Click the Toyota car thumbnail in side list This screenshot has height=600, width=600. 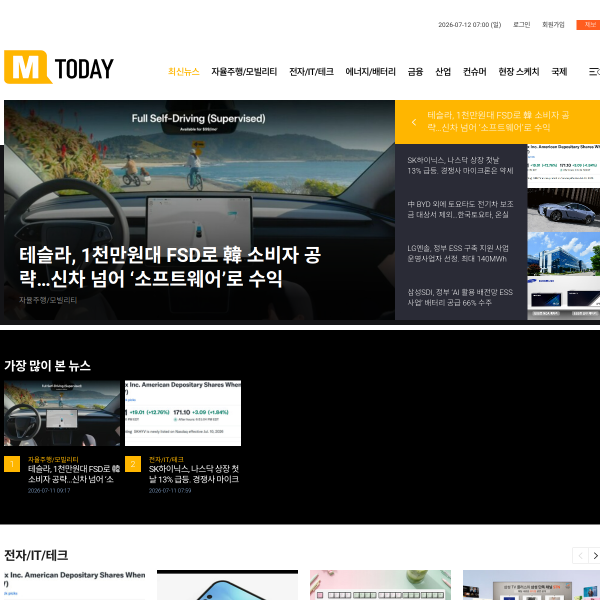(564, 210)
